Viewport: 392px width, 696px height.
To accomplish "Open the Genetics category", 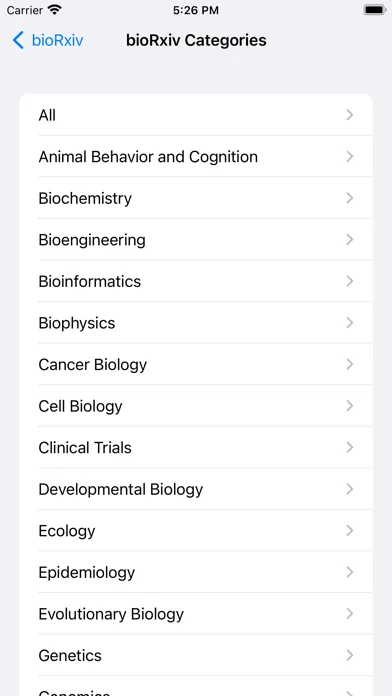I will coord(196,656).
